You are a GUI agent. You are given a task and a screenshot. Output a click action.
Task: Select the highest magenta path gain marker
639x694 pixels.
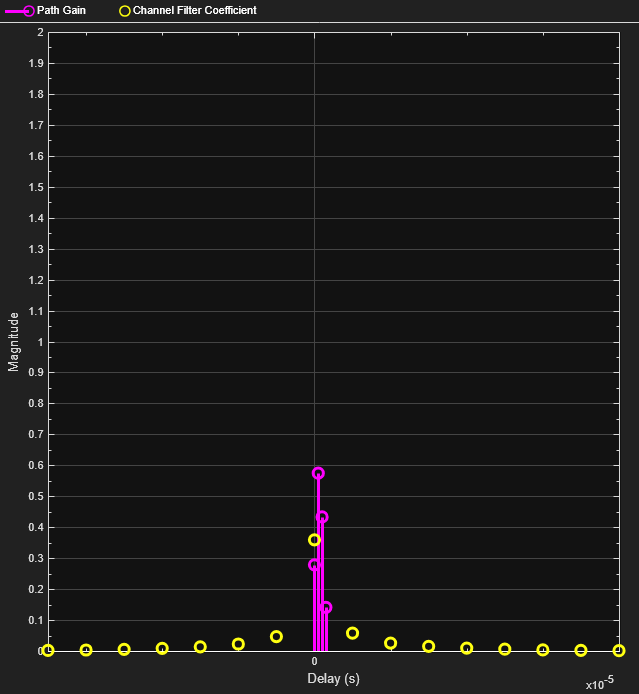coord(318,473)
